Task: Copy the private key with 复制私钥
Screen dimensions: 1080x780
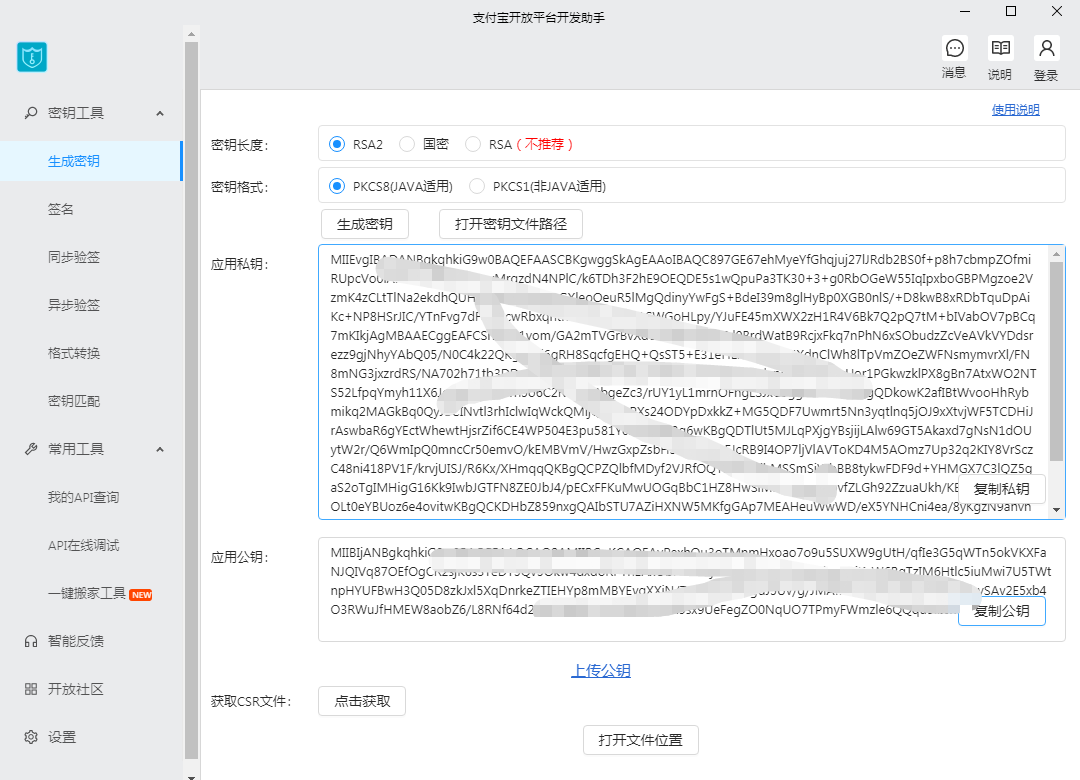Action: point(1001,489)
